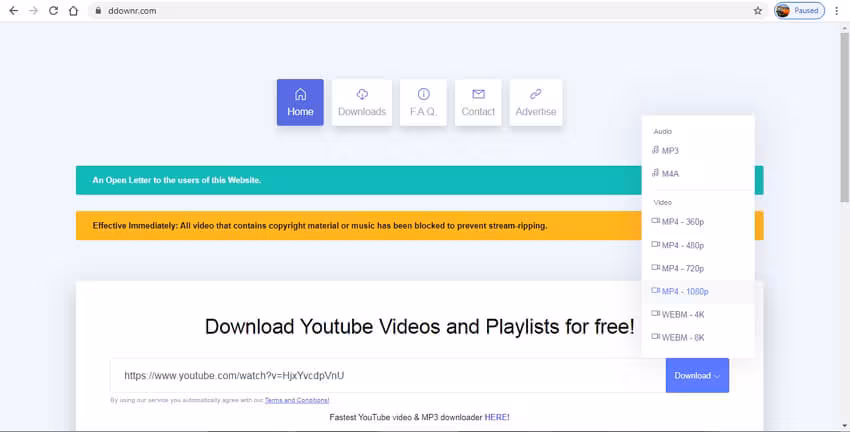Choose WEBM - 8K video format

tap(698, 337)
